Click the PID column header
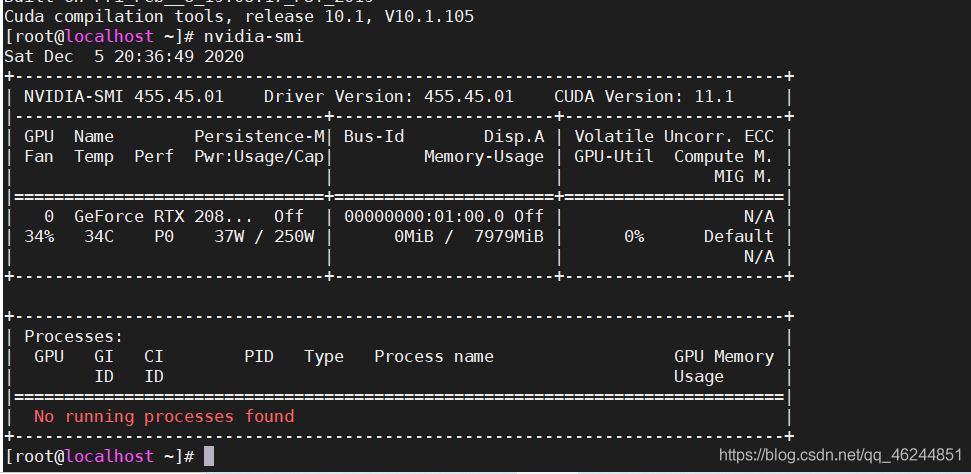The height and width of the screenshot is (474, 971). (259, 356)
